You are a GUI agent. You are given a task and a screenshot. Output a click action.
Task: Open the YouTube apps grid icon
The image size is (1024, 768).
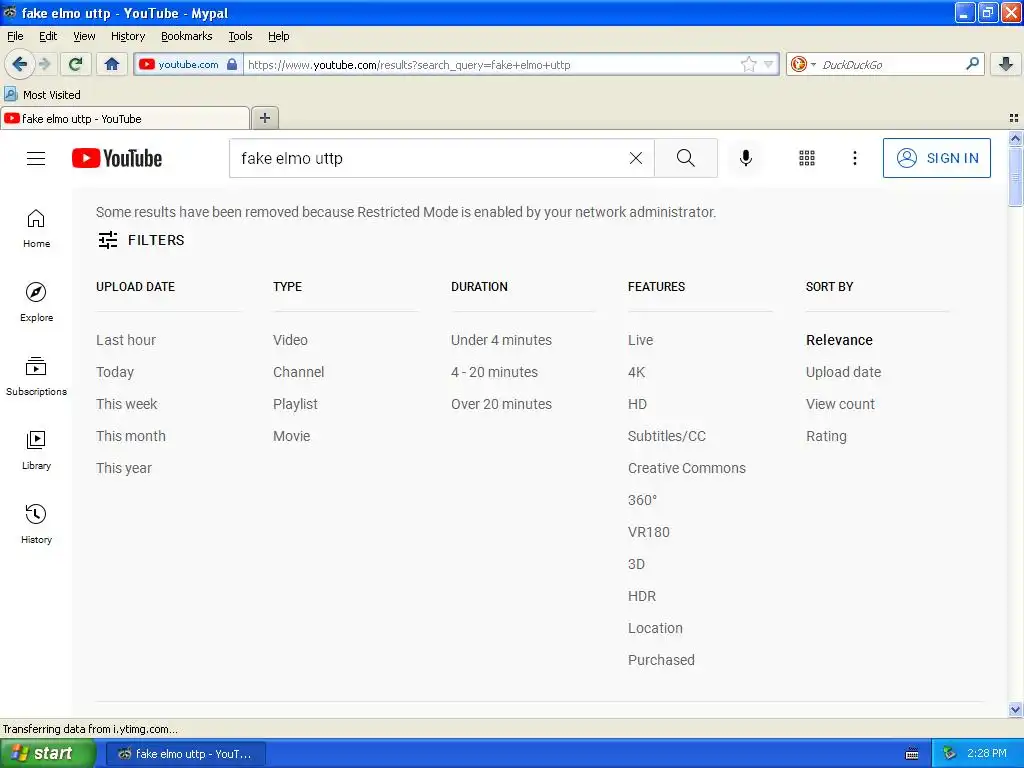(807, 158)
